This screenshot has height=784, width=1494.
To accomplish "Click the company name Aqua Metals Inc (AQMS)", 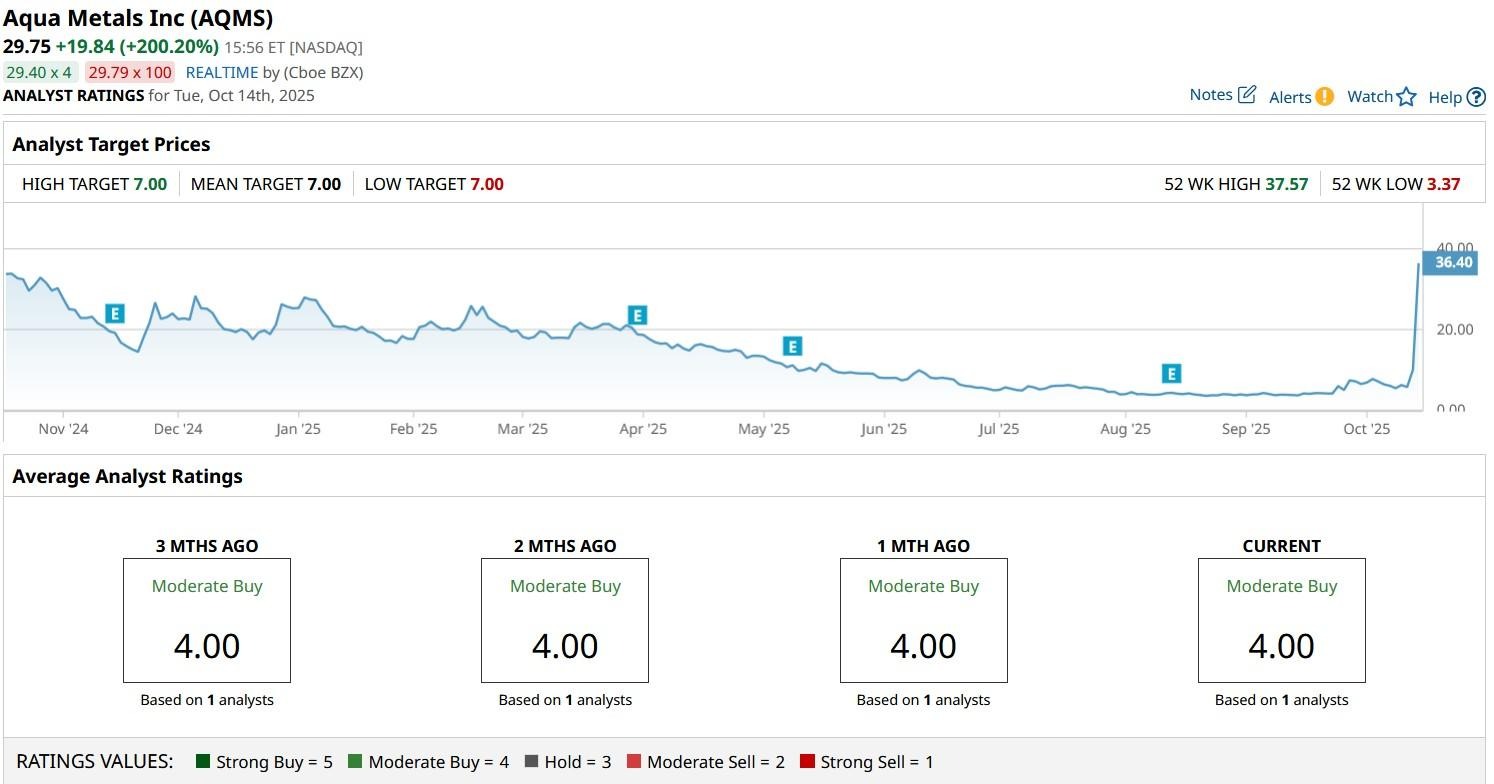I will [138, 17].
